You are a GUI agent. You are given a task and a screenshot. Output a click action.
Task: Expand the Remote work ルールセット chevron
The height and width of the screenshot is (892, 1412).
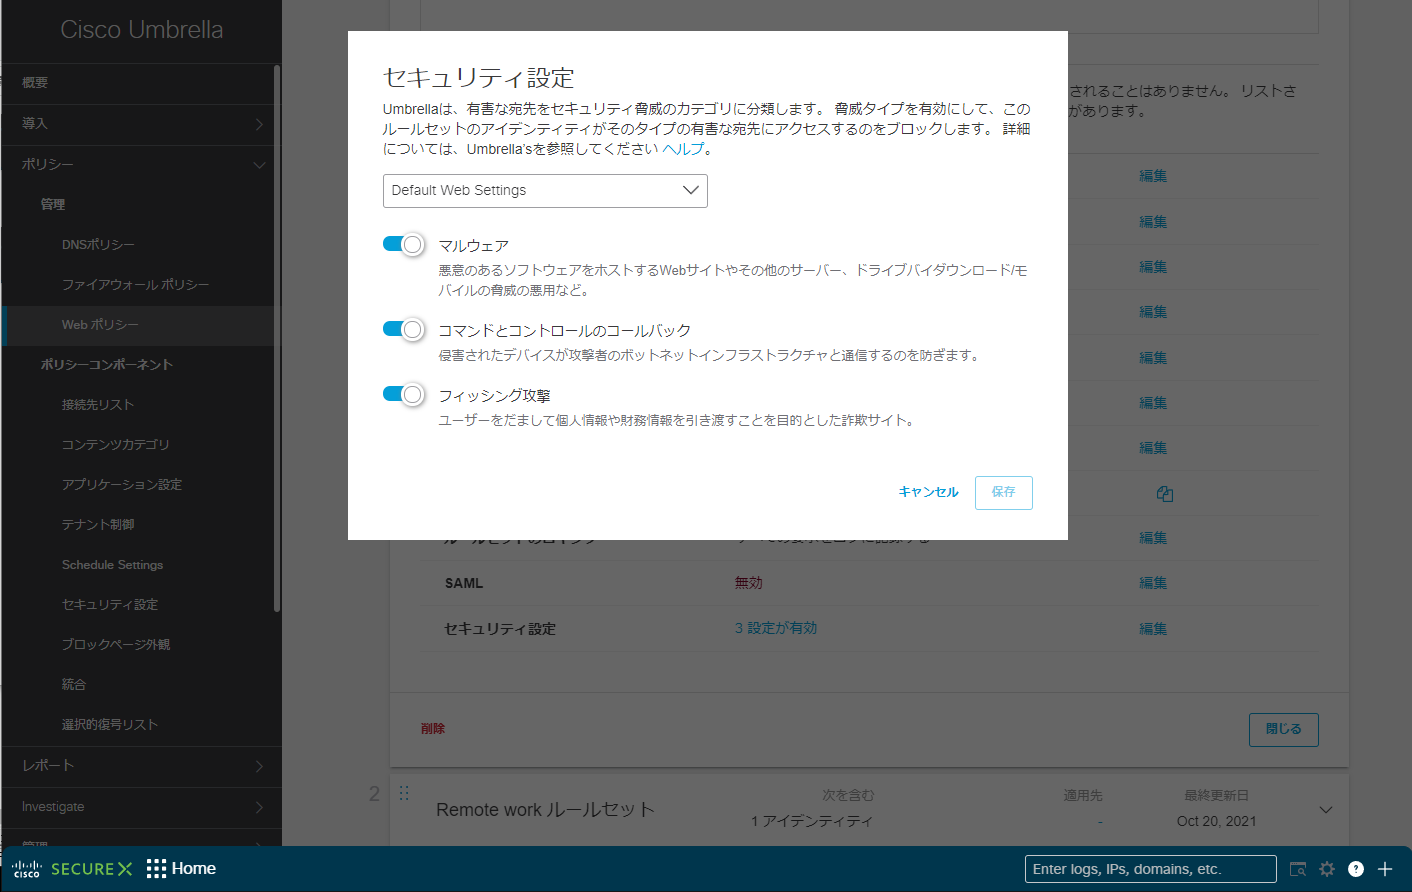[x=1326, y=810]
